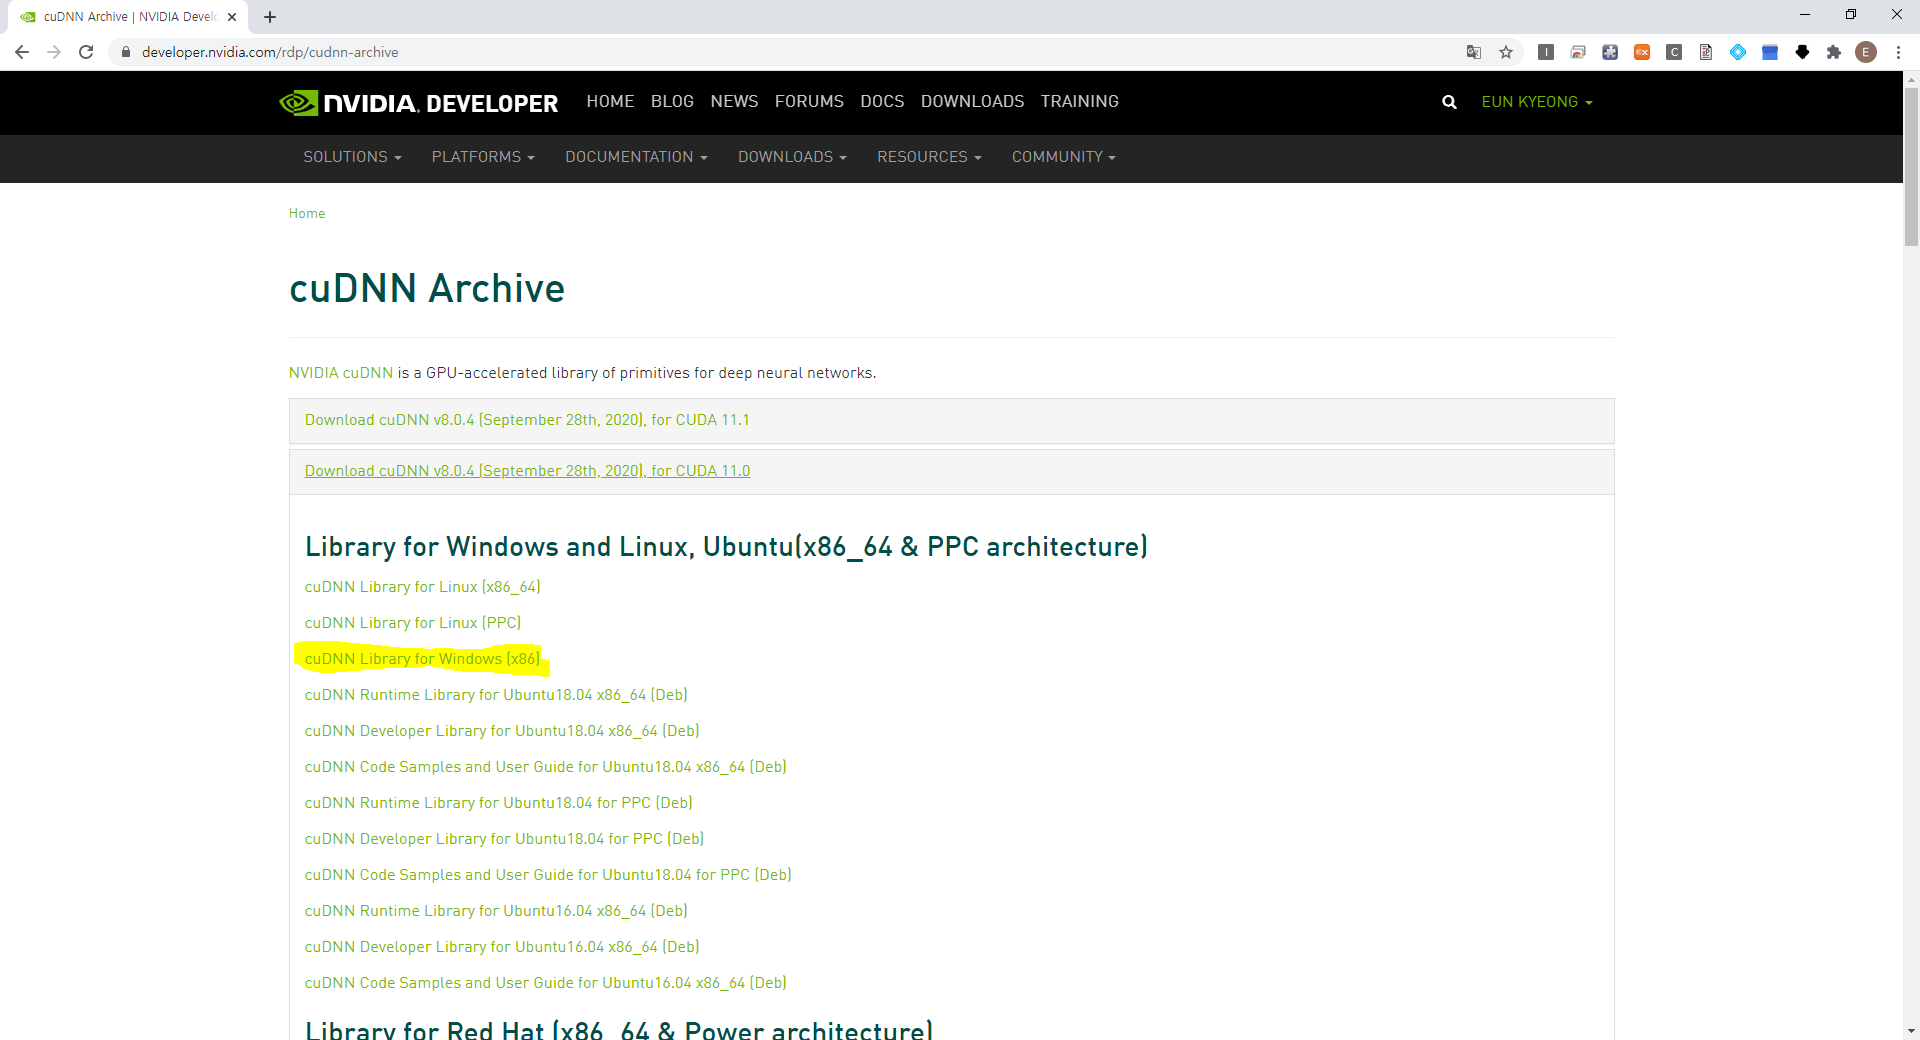
Task: Click the browser forward arrow
Action: [x=54, y=52]
